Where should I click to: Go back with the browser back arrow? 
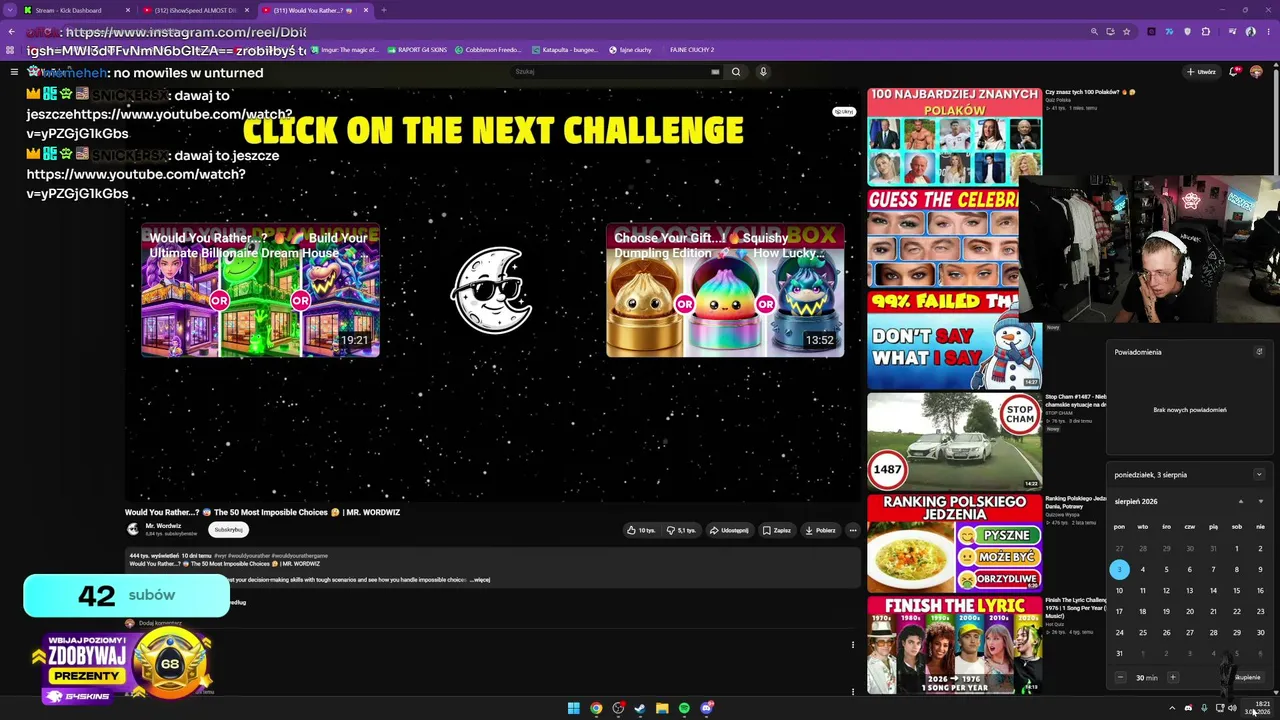(11, 32)
